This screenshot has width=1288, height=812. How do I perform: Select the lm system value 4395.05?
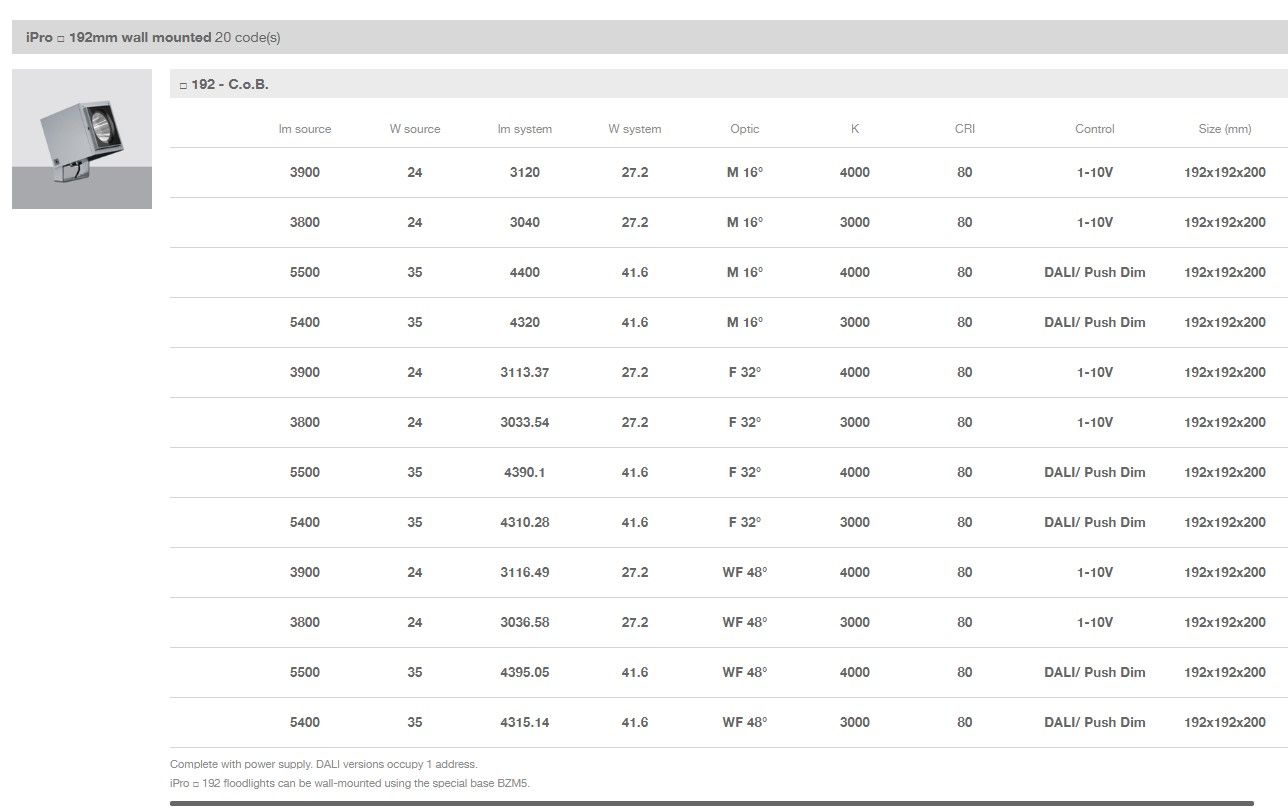point(525,672)
